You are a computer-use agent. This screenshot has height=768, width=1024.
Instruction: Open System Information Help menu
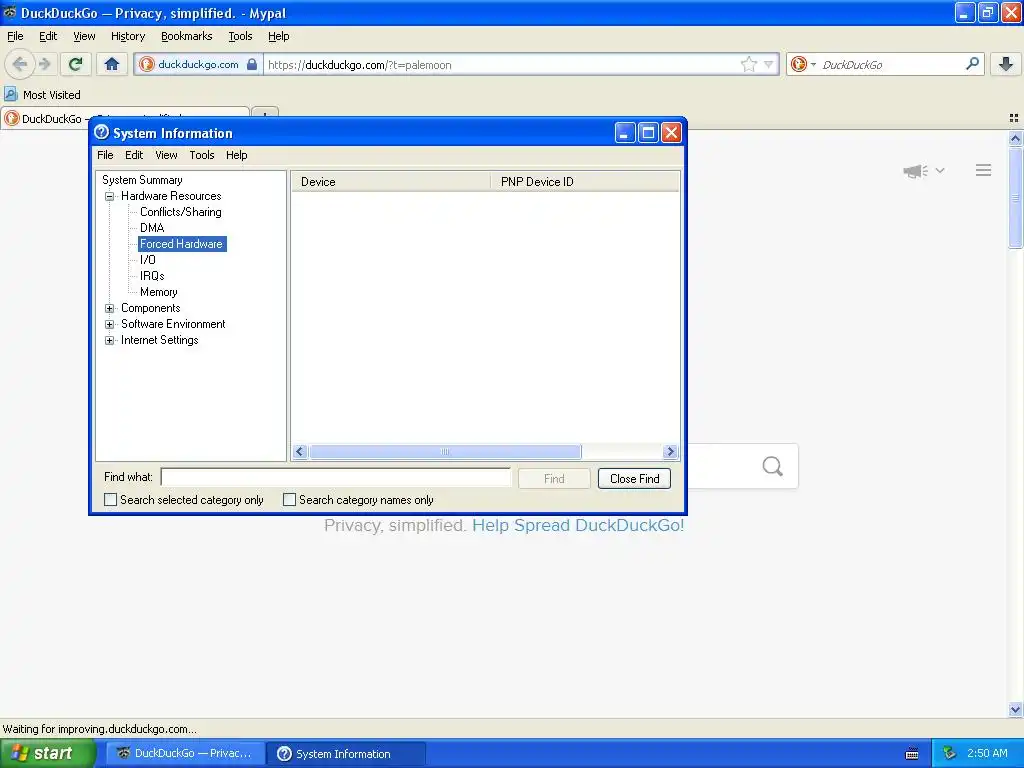tap(236, 155)
